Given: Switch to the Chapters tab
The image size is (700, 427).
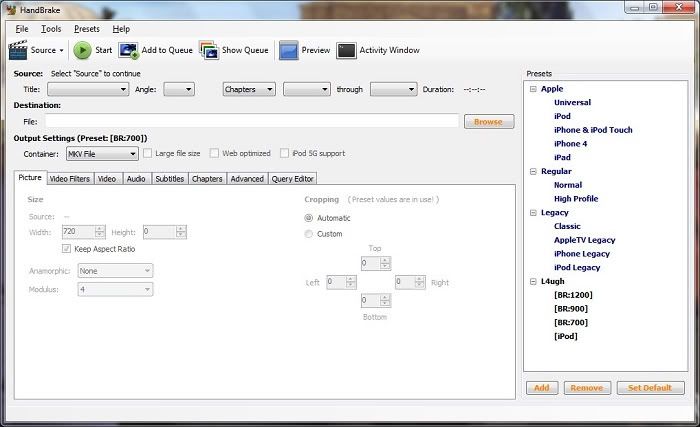Looking at the screenshot, I should 207,179.
